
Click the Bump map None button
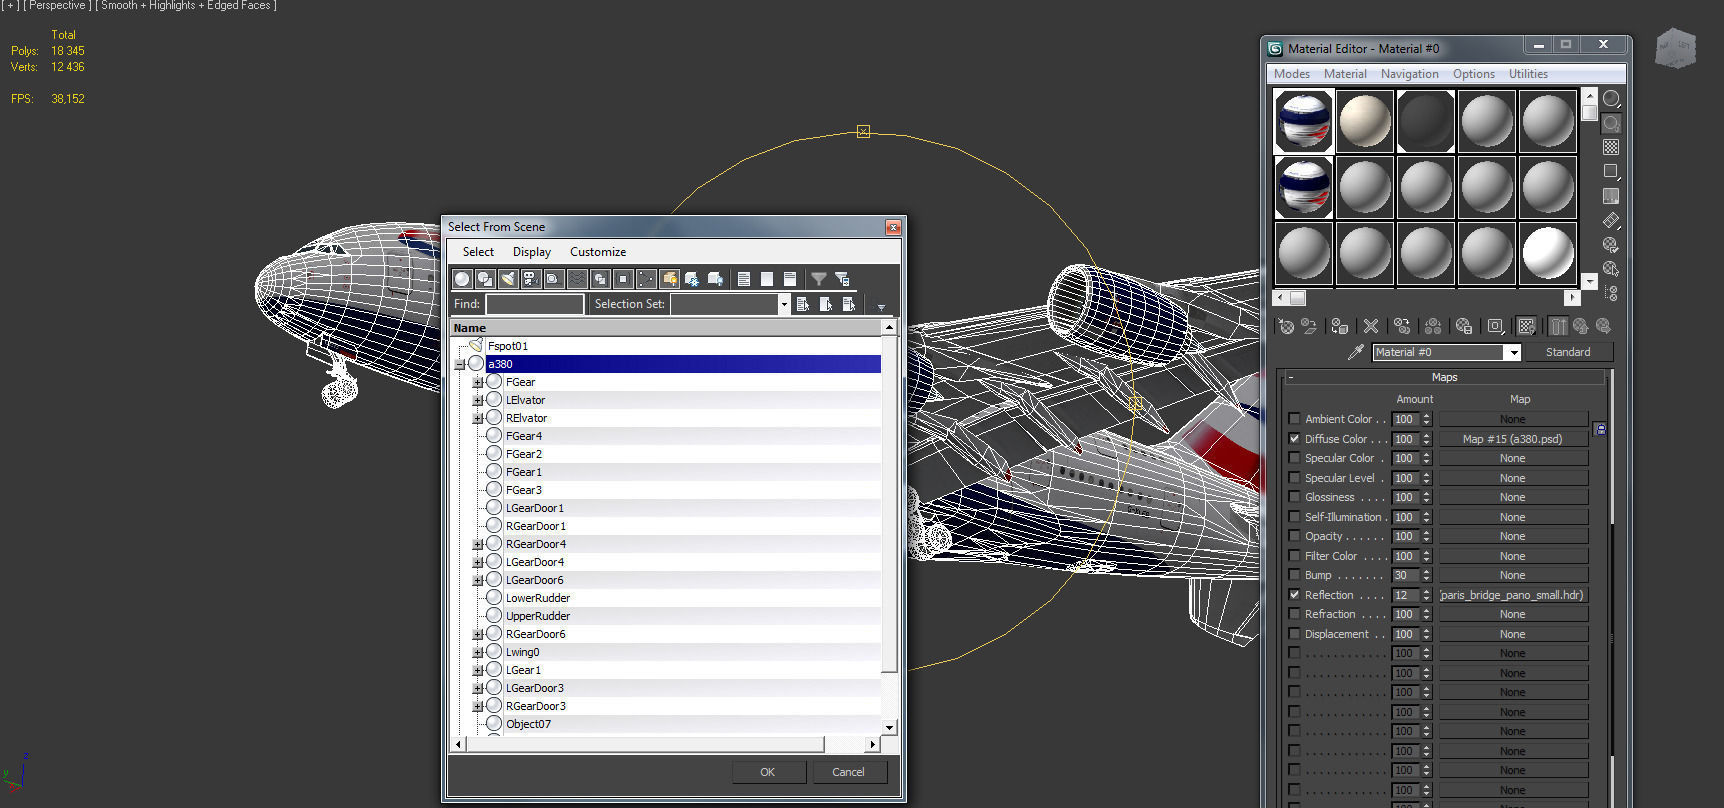tap(1513, 575)
